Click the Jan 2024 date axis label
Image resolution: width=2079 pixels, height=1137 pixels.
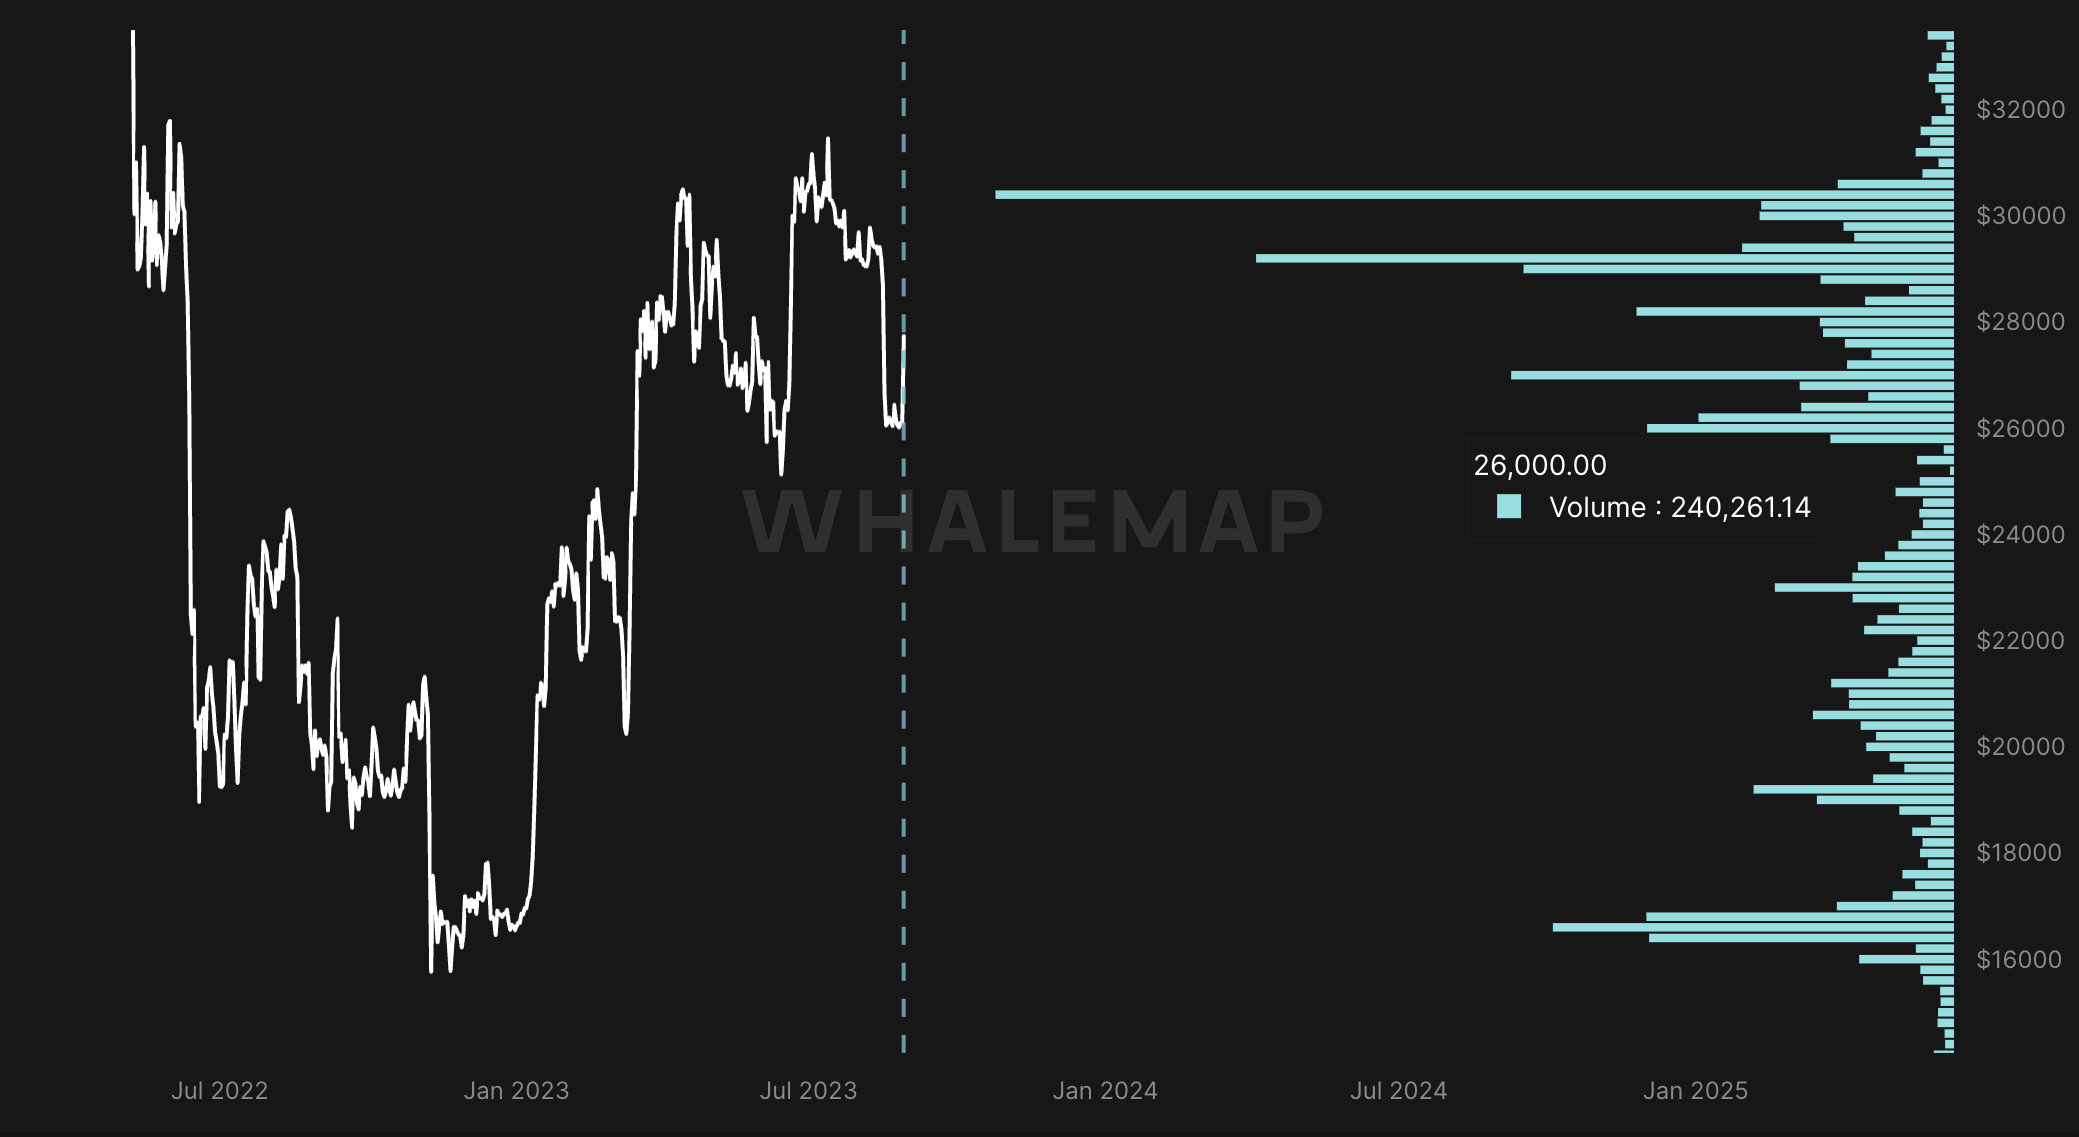1104,1091
